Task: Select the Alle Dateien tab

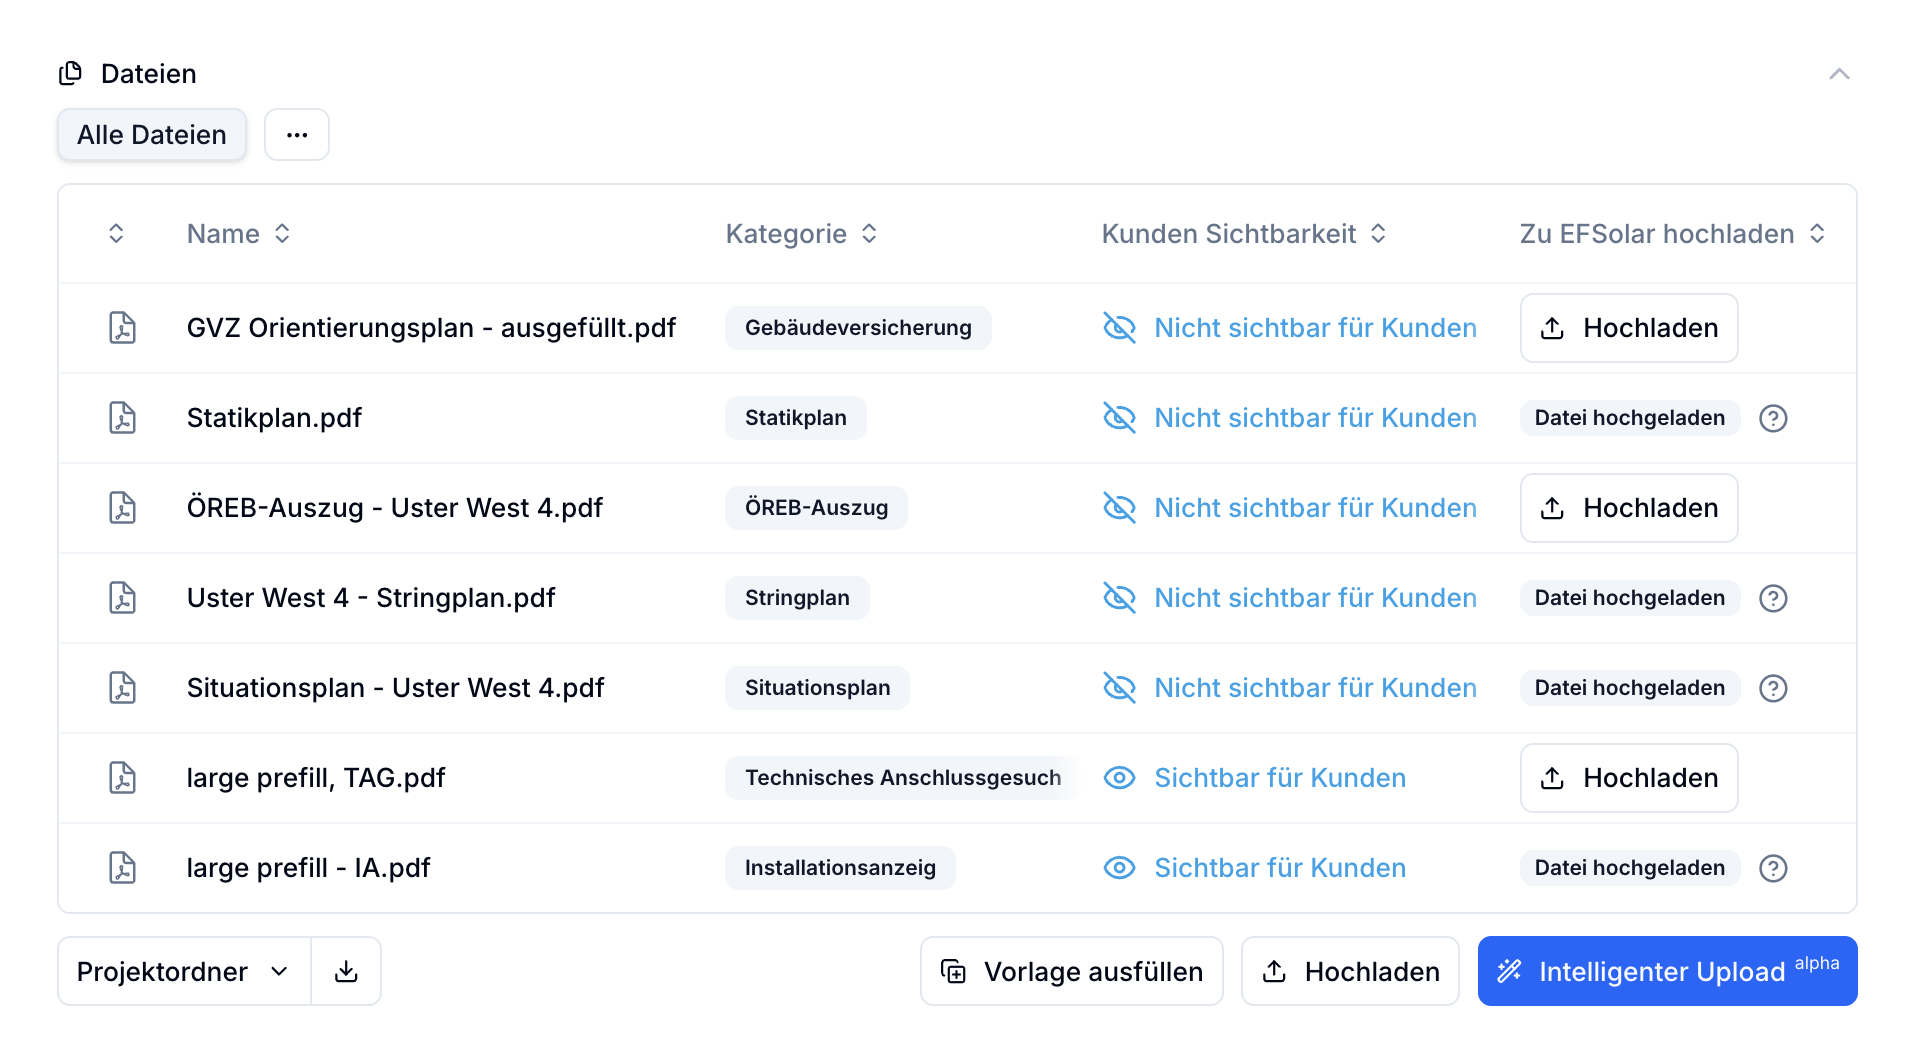Action: pos(152,135)
